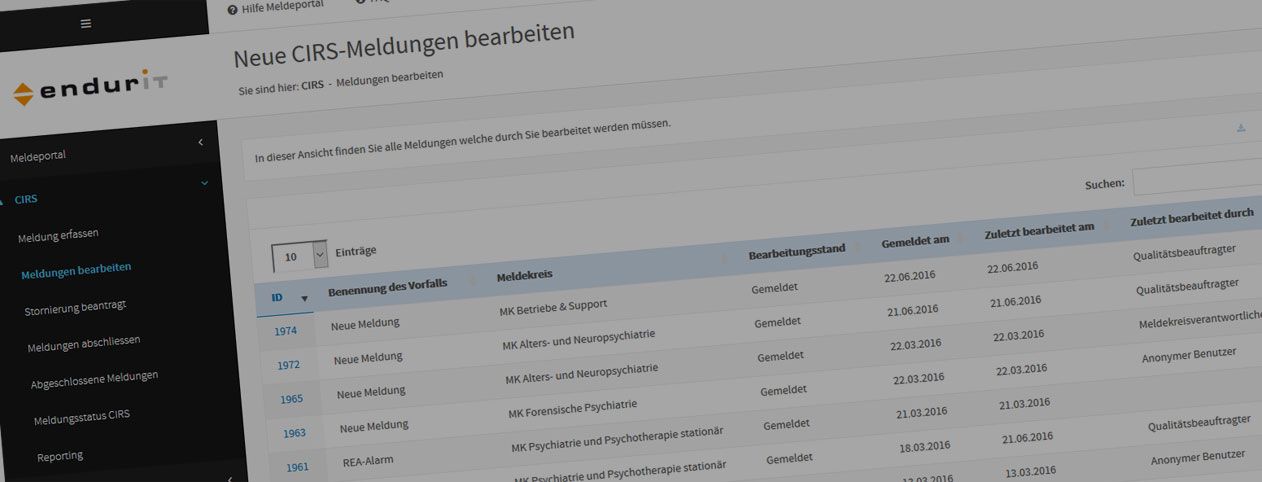Viewport: 1262px width, 482px height.
Task: Open Meldung erfassen in the sidebar
Action: tap(58, 236)
